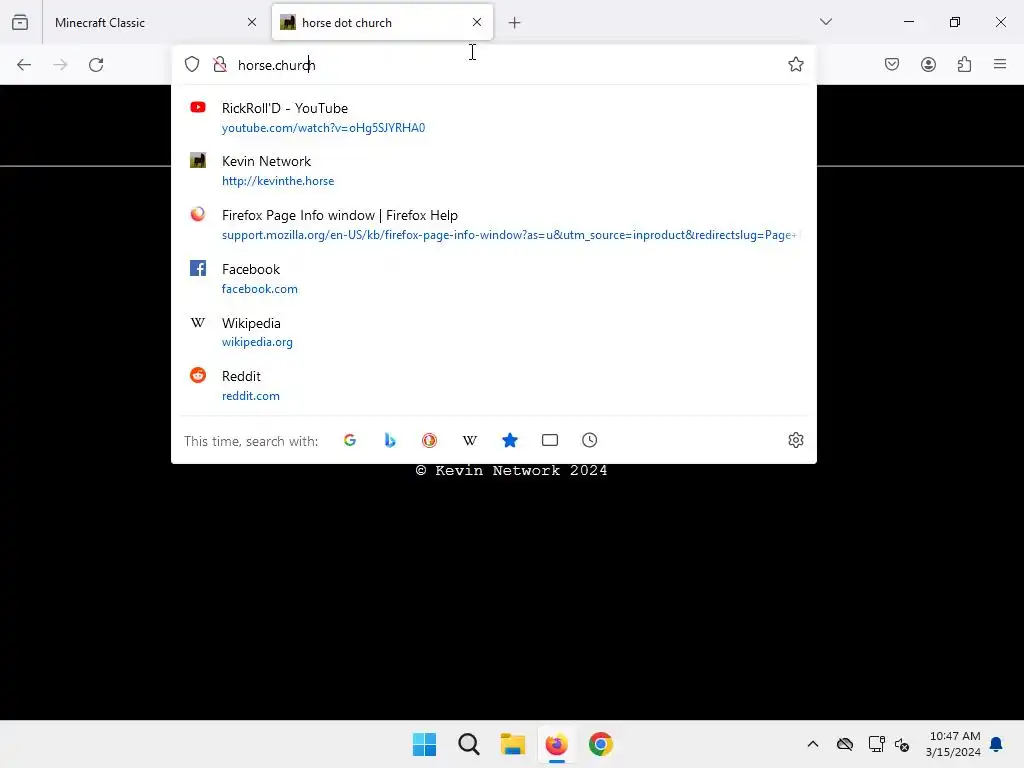Screen dimensions: 1024x768
Task: Open Windows taskbar search
Action: 469,744
